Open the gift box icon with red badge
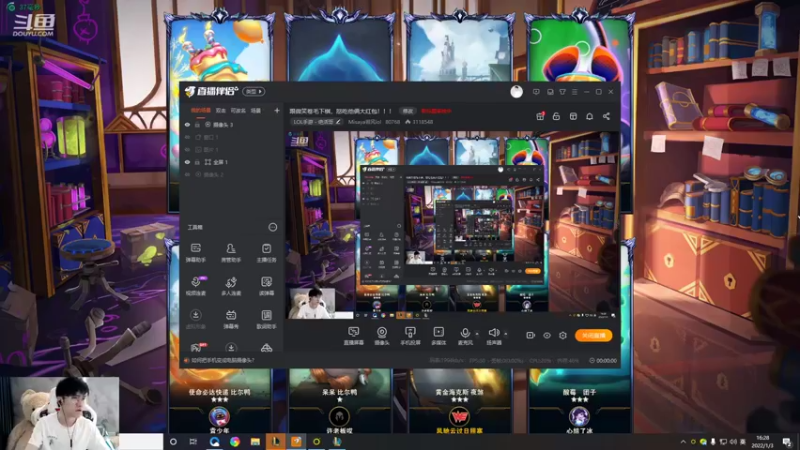 540,116
